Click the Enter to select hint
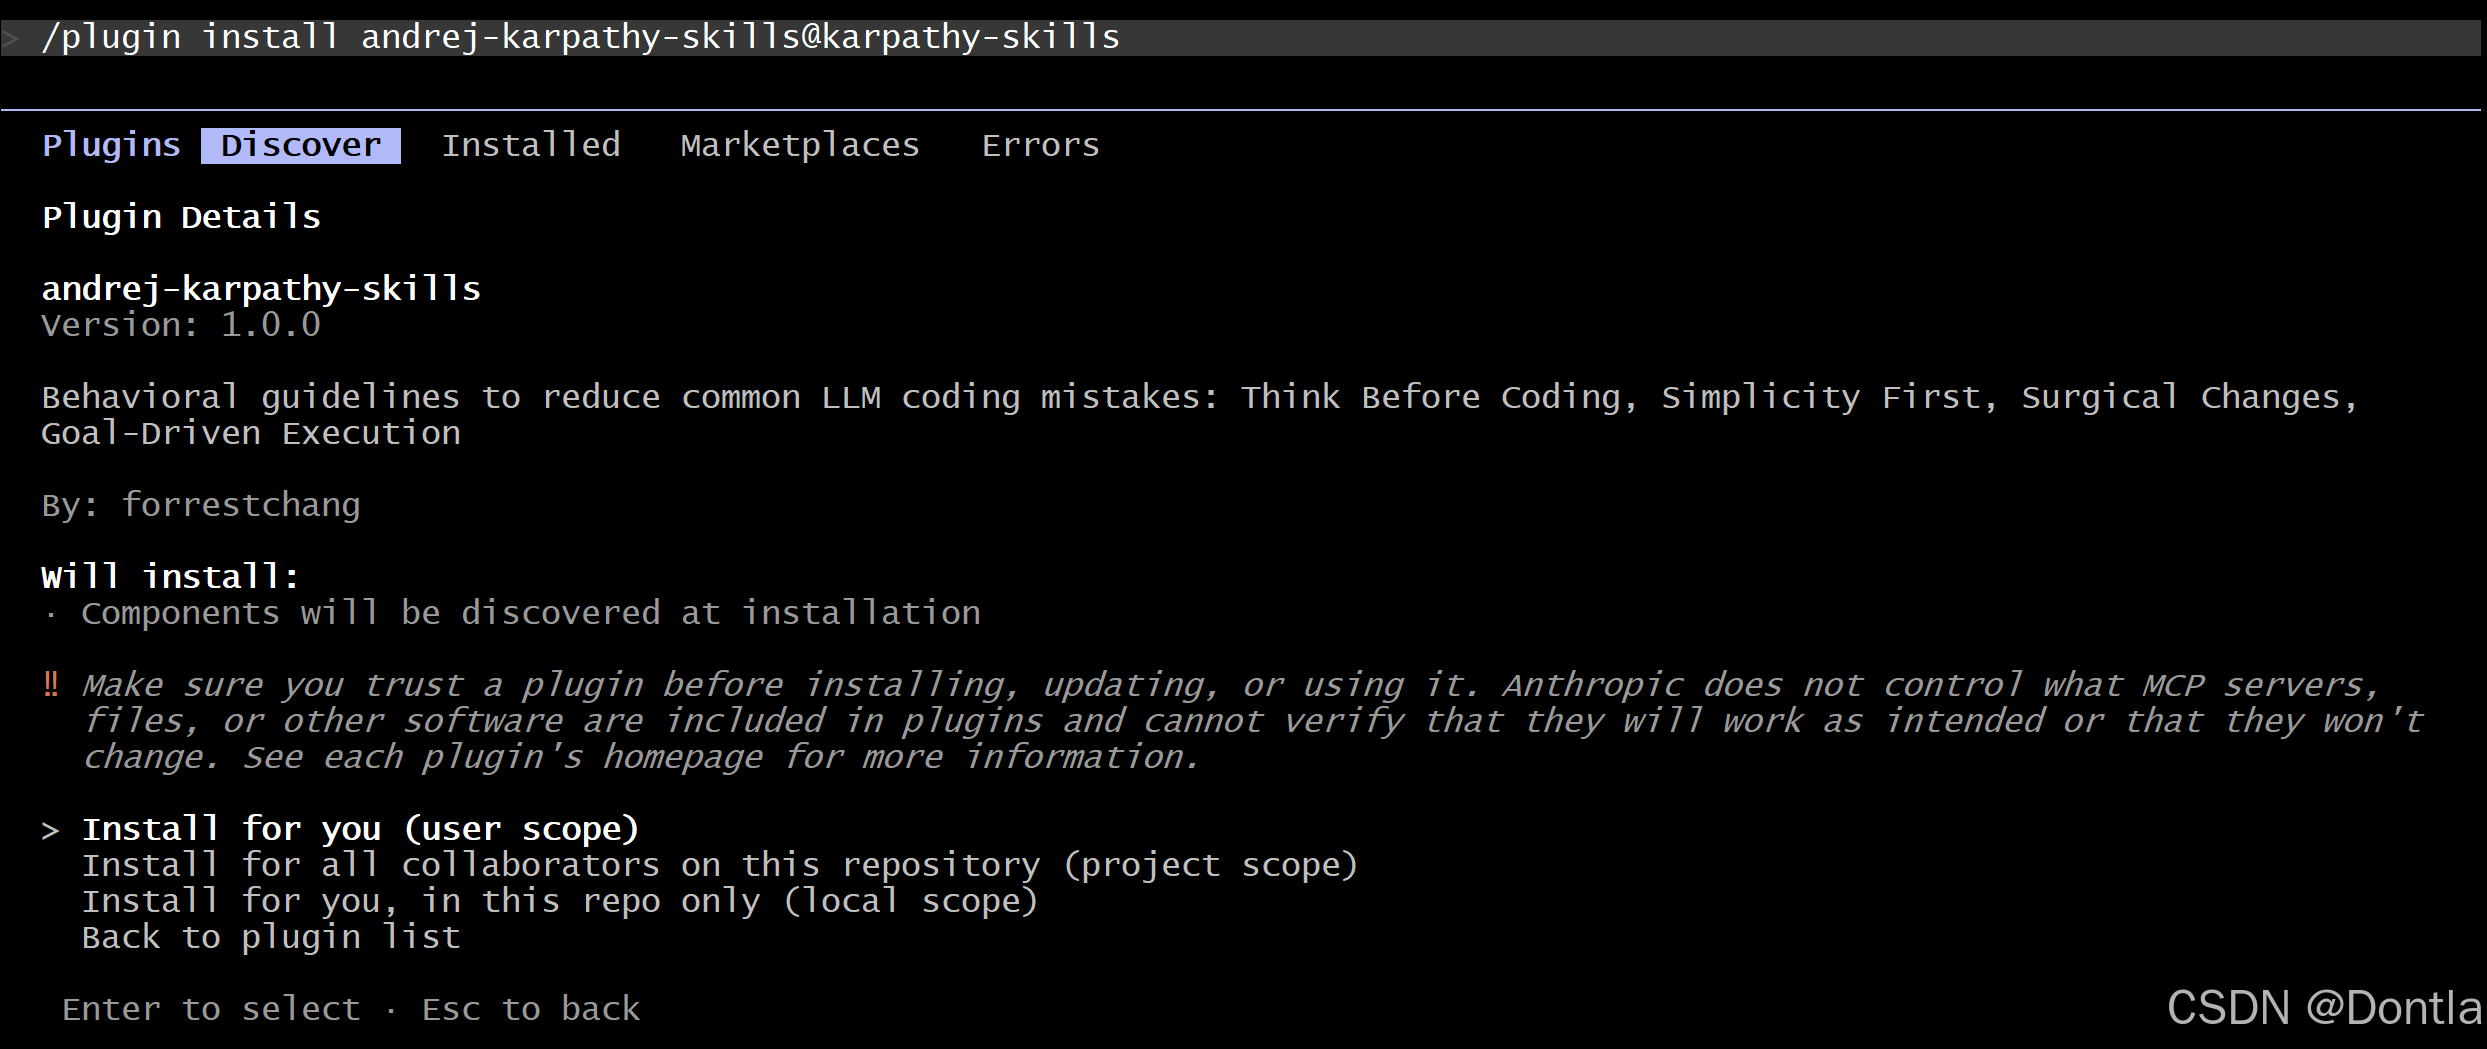This screenshot has width=2487, height=1049. click(x=211, y=1009)
